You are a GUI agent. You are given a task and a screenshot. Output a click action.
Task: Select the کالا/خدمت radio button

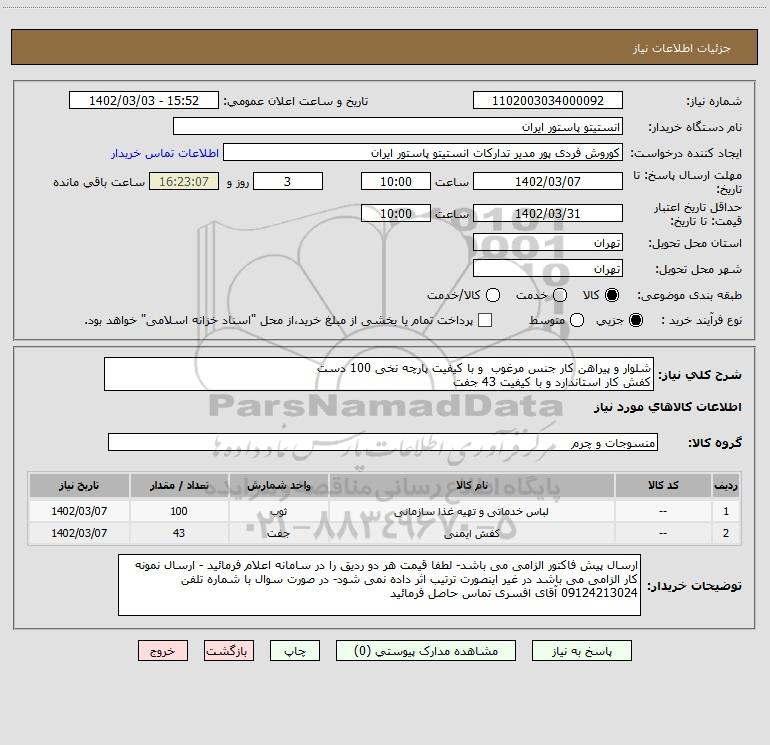[x=493, y=295]
